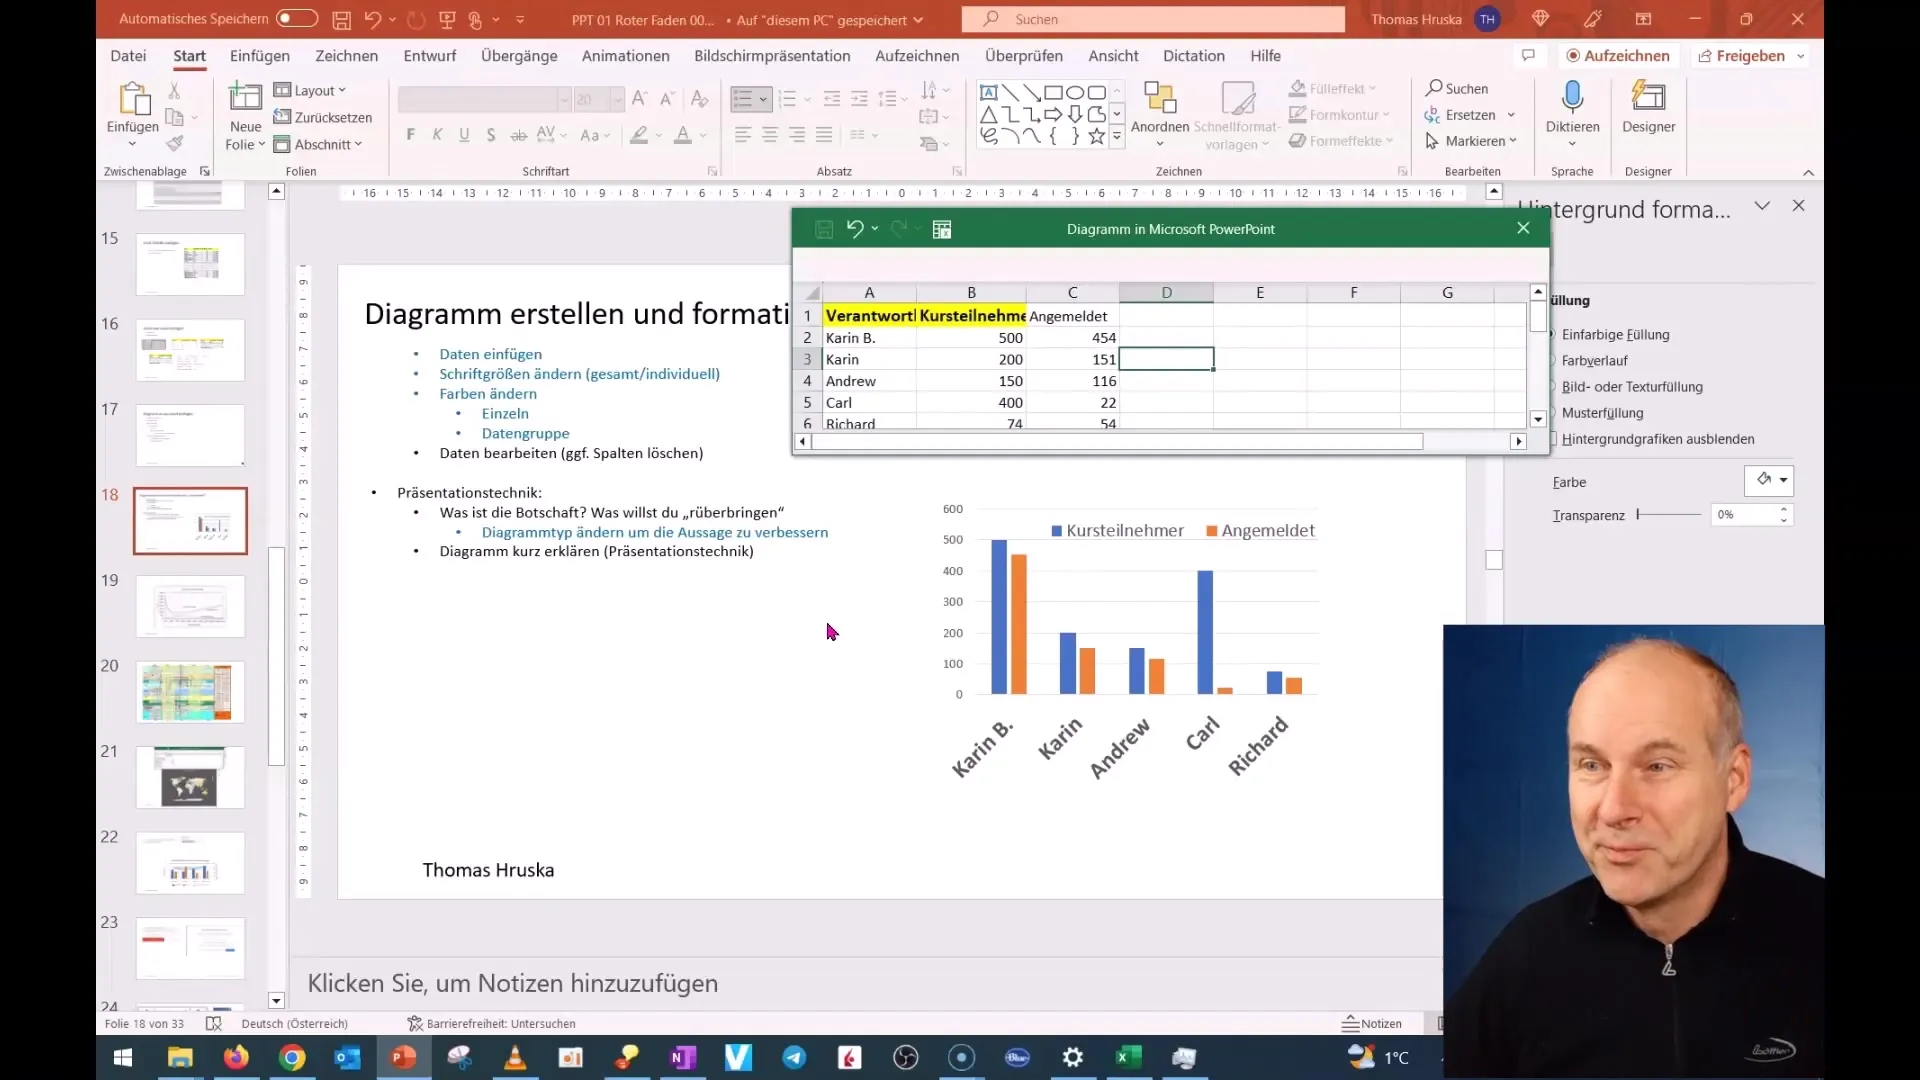Viewport: 1920px width, 1080px height.
Task: Open the Bildschirmpräsentation tab
Action: pos(772,56)
